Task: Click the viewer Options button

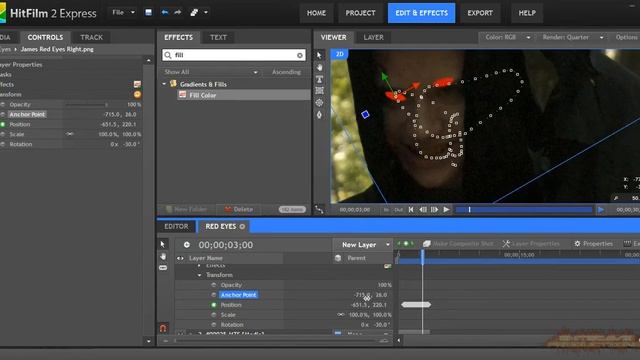Action: point(627,37)
